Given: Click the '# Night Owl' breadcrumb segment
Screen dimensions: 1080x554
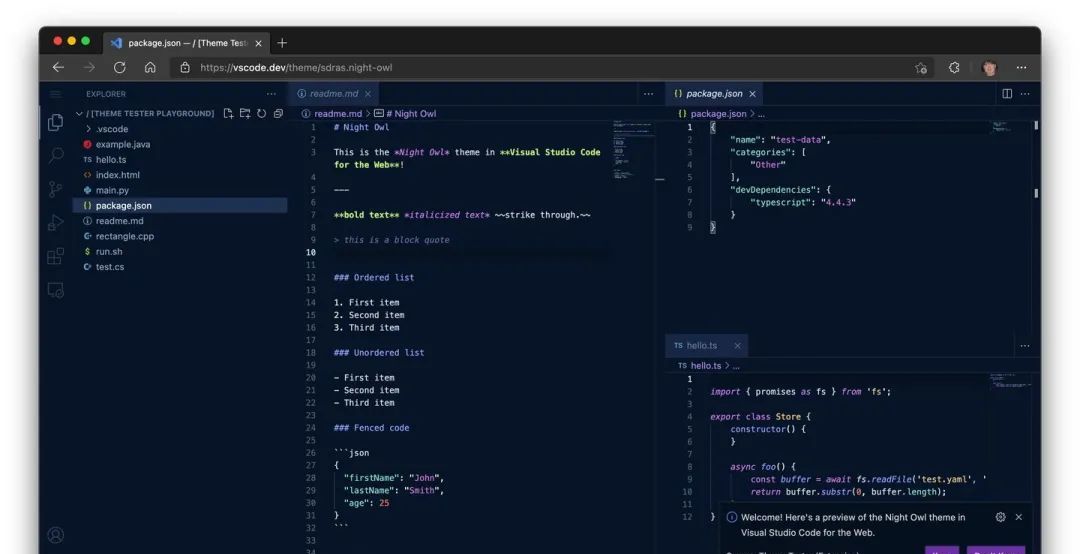Looking at the screenshot, I should (405, 114).
